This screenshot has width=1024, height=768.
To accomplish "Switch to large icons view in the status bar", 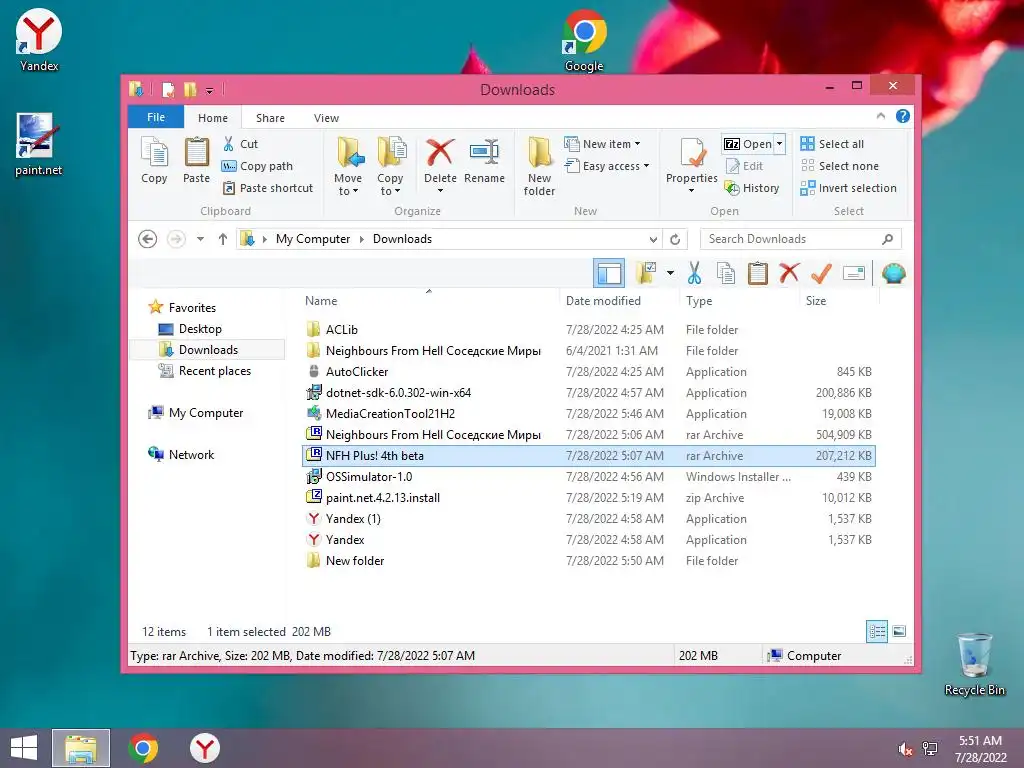I will click(899, 631).
